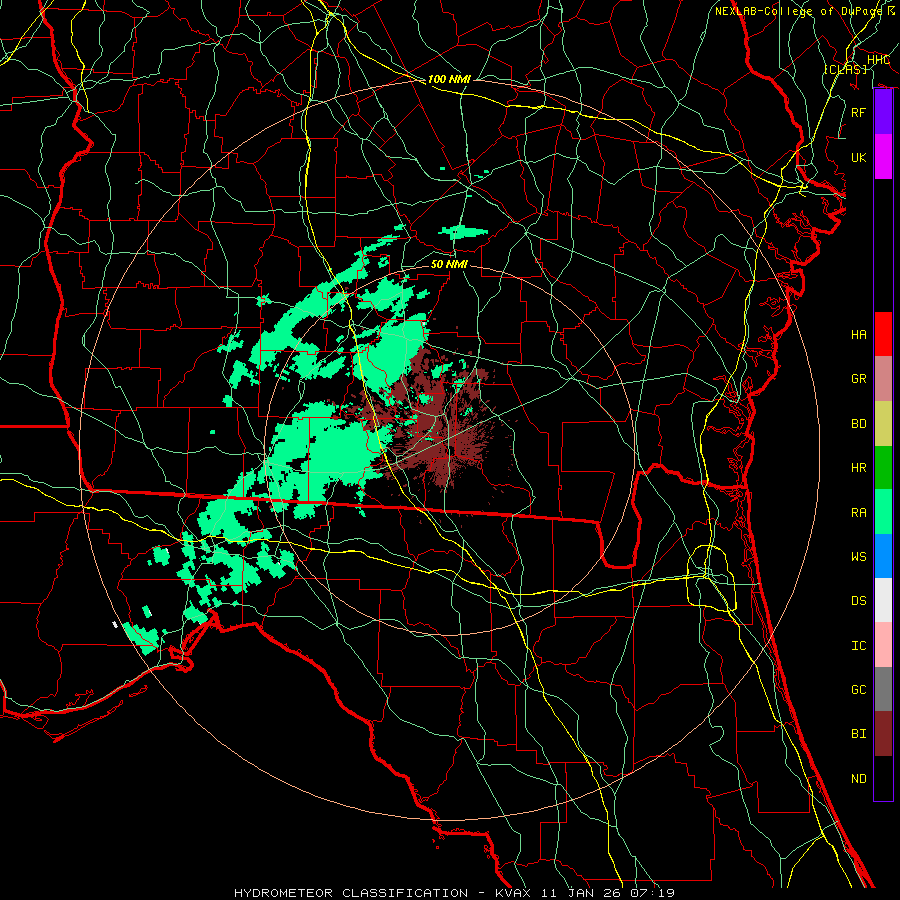
Task: Select the IC light pink legend swatch
Action: pos(883,645)
